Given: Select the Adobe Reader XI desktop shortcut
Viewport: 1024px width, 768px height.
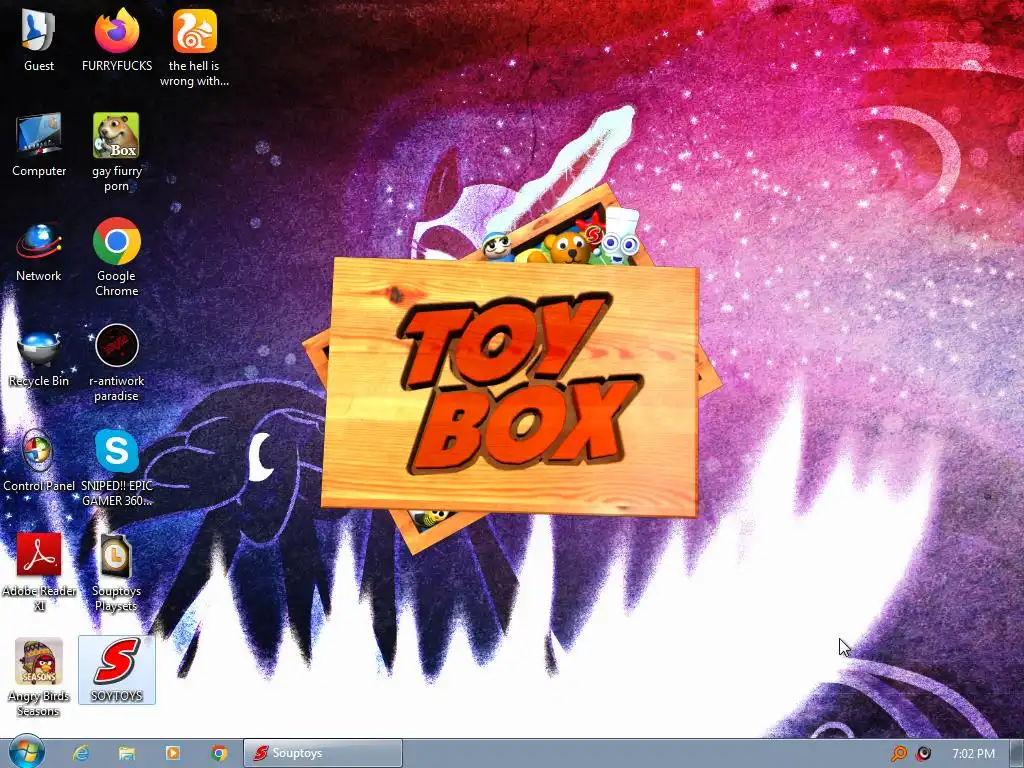Looking at the screenshot, I should click(39, 572).
